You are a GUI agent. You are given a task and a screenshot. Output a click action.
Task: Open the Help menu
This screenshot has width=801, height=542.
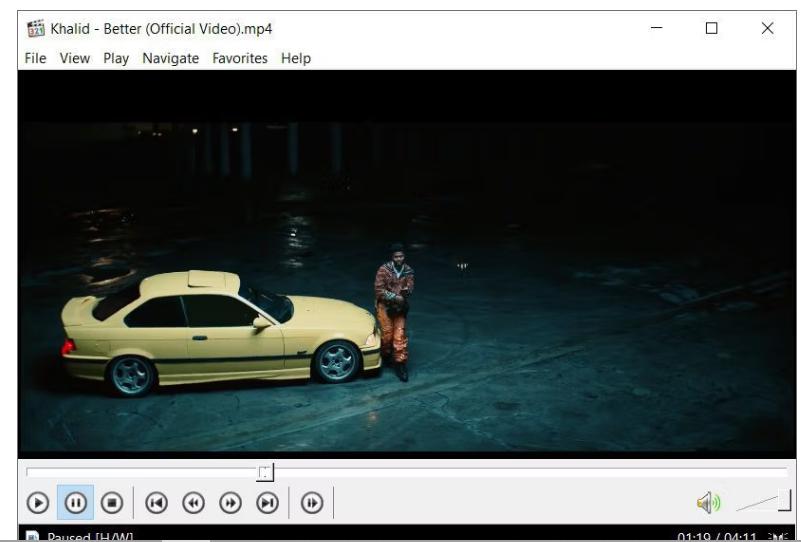click(x=296, y=58)
